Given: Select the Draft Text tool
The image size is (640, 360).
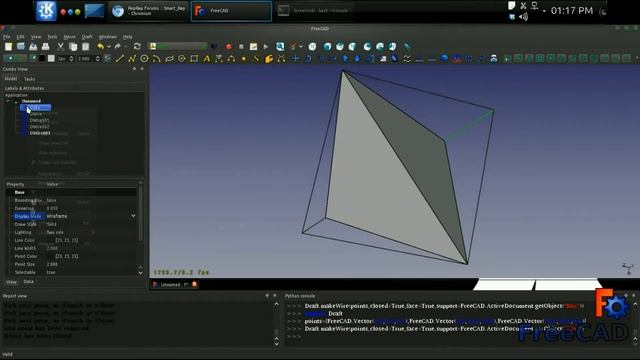Looking at the screenshot, I should click(207, 59).
